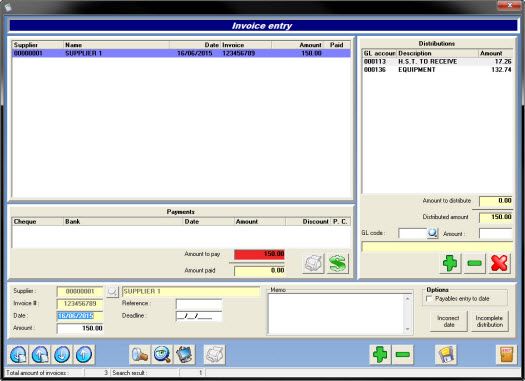Click the highlighted Date field

pyautogui.click(x=80, y=316)
